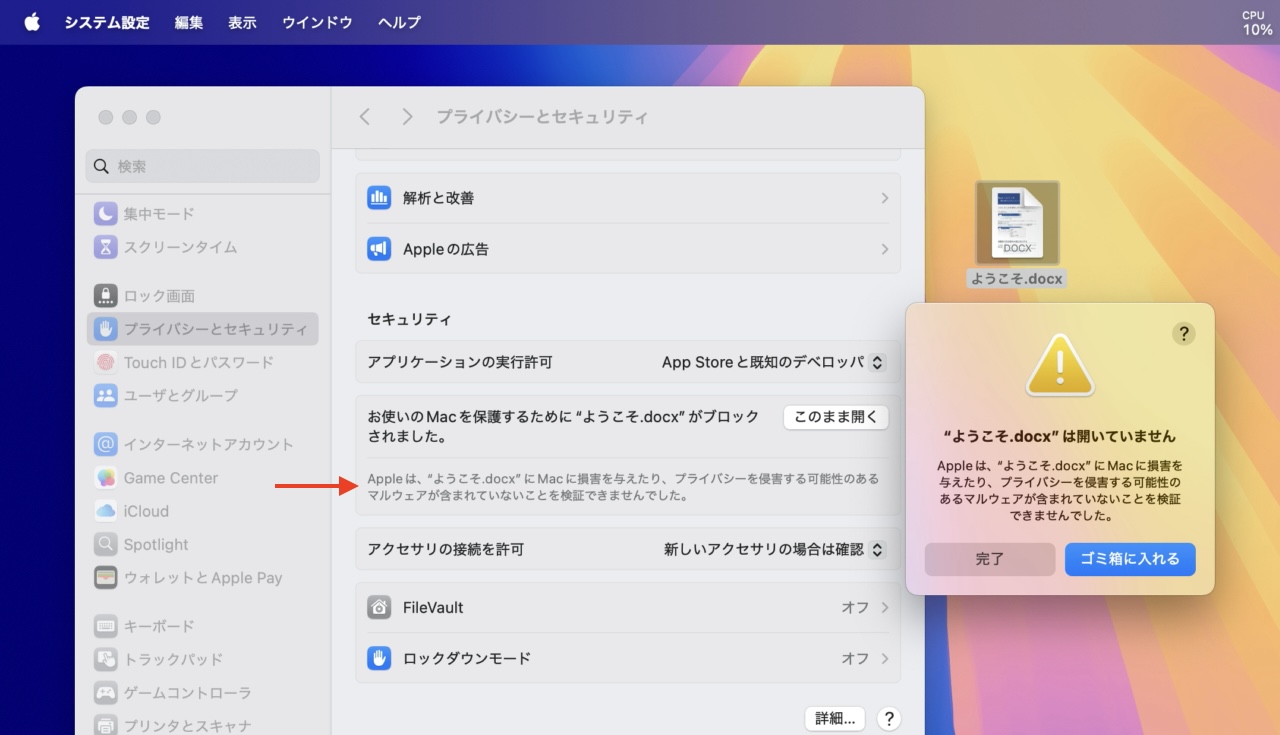1280x735 pixels.
Task: Click the プライバシーとセキュリティ hand icon in sidebar
Action: click(x=106, y=329)
